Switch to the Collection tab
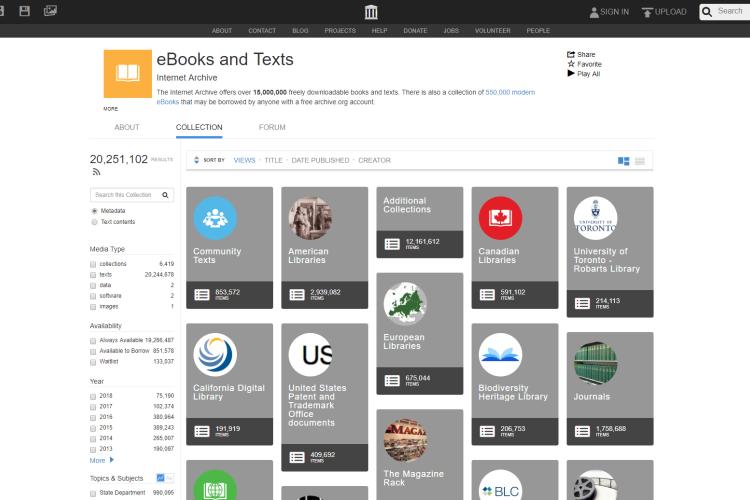The height and width of the screenshot is (500, 750). coord(199,127)
